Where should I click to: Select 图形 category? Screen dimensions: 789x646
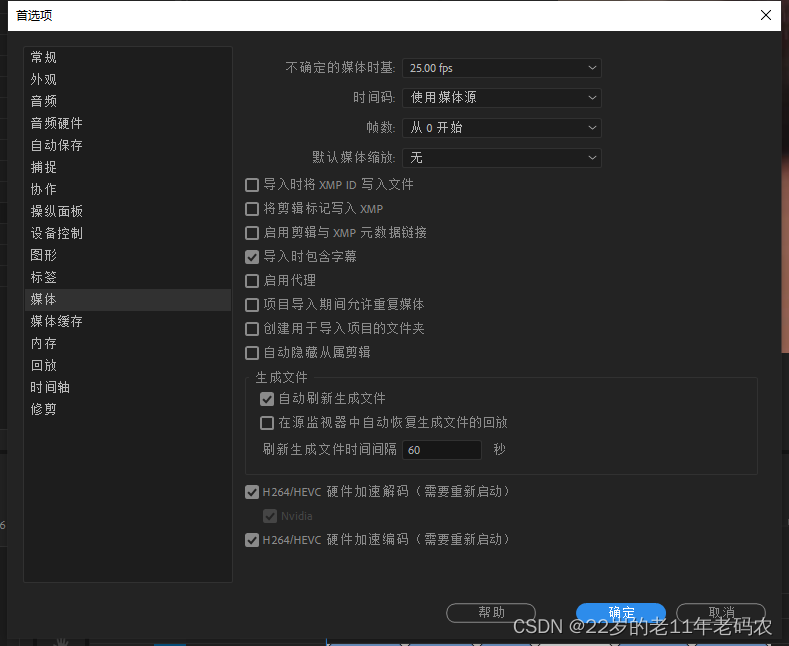tap(128, 255)
